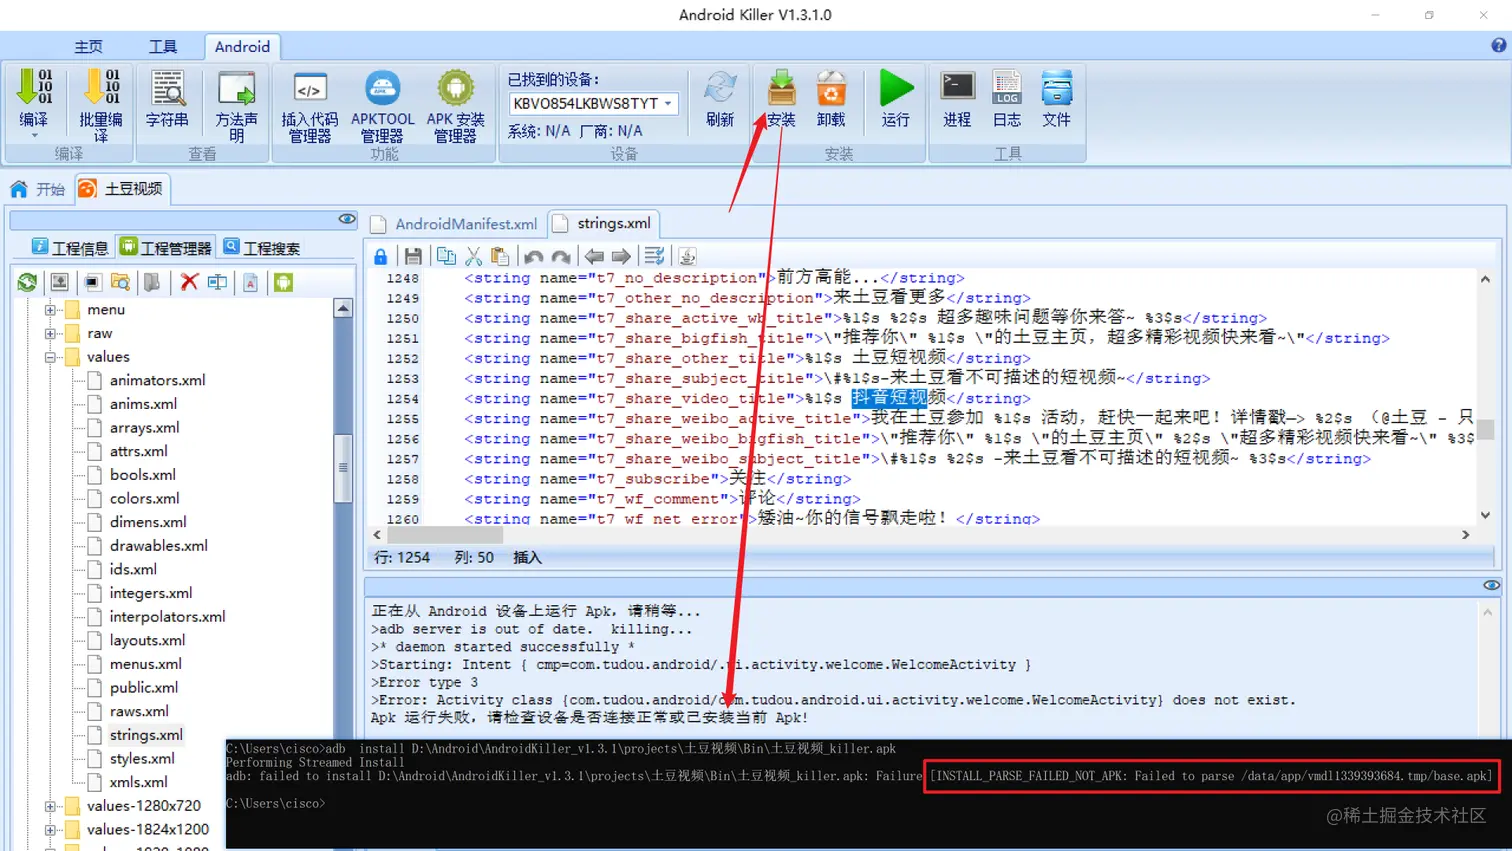
Task: Click the 编译 (compile) ribbon button
Action: (x=34, y=98)
